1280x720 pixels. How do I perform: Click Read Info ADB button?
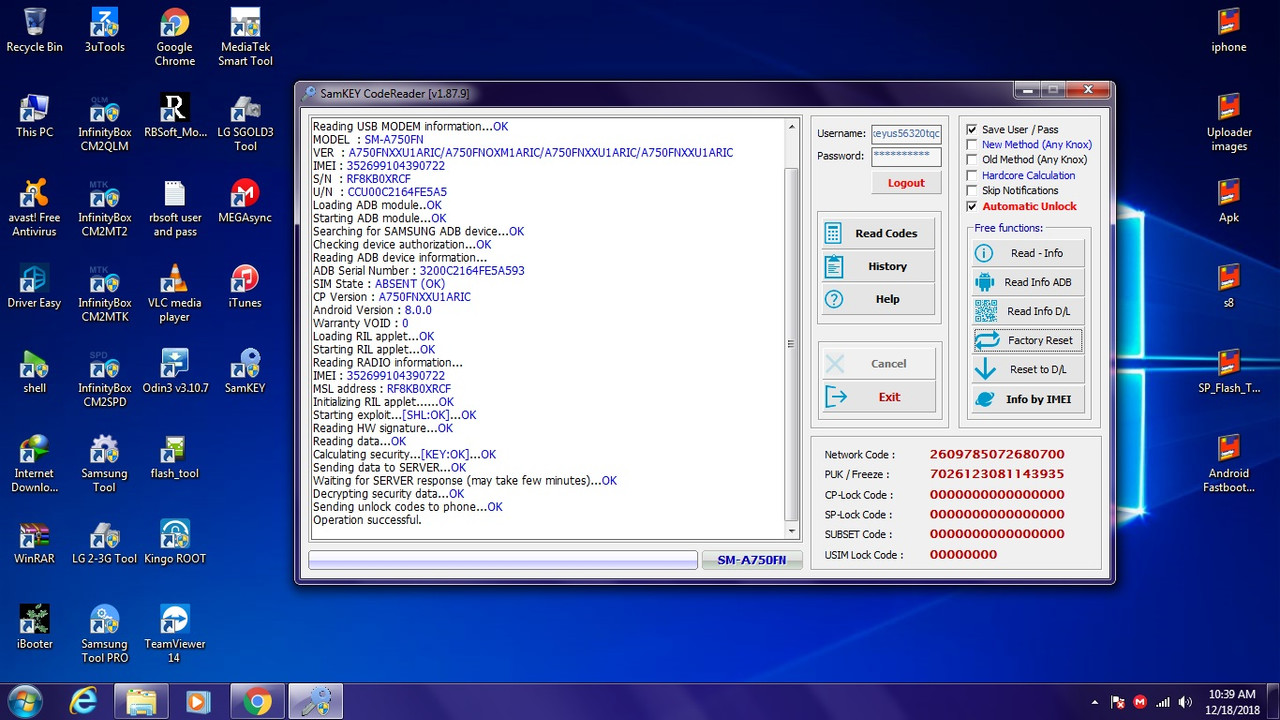pyautogui.click(x=1028, y=282)
